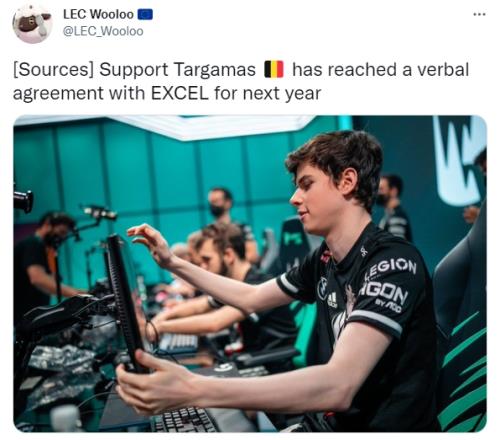Select the word "Targamas" in the tweet
The image size is (500, 440).
pyautogui.click(x=215, y=70)
